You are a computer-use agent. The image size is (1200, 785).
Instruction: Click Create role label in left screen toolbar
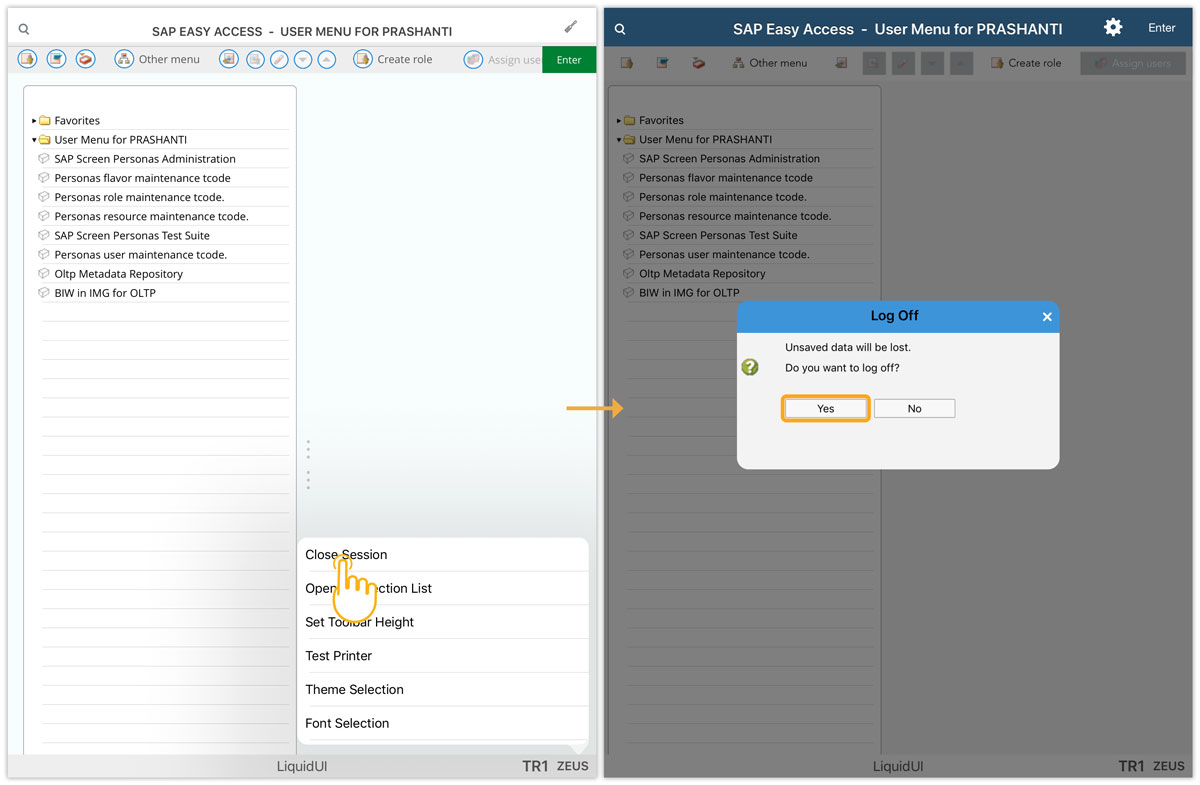point(405,59)
